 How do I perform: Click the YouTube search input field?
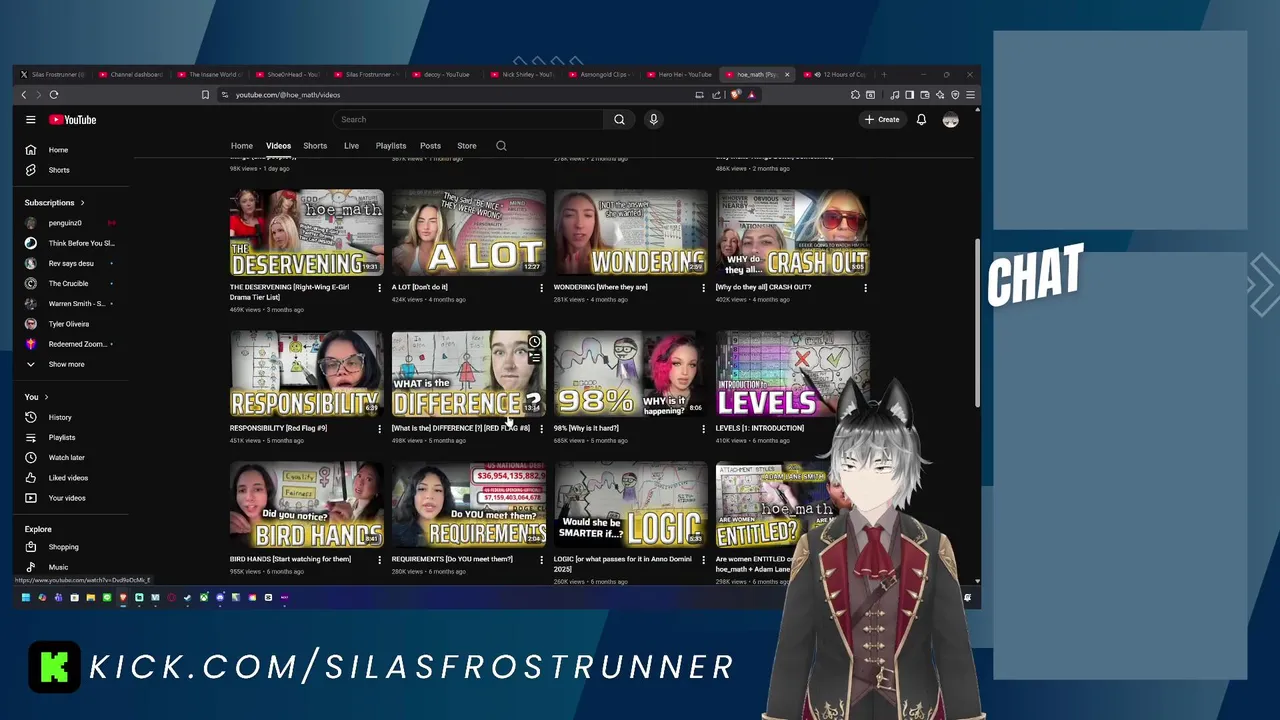[468, 120]
